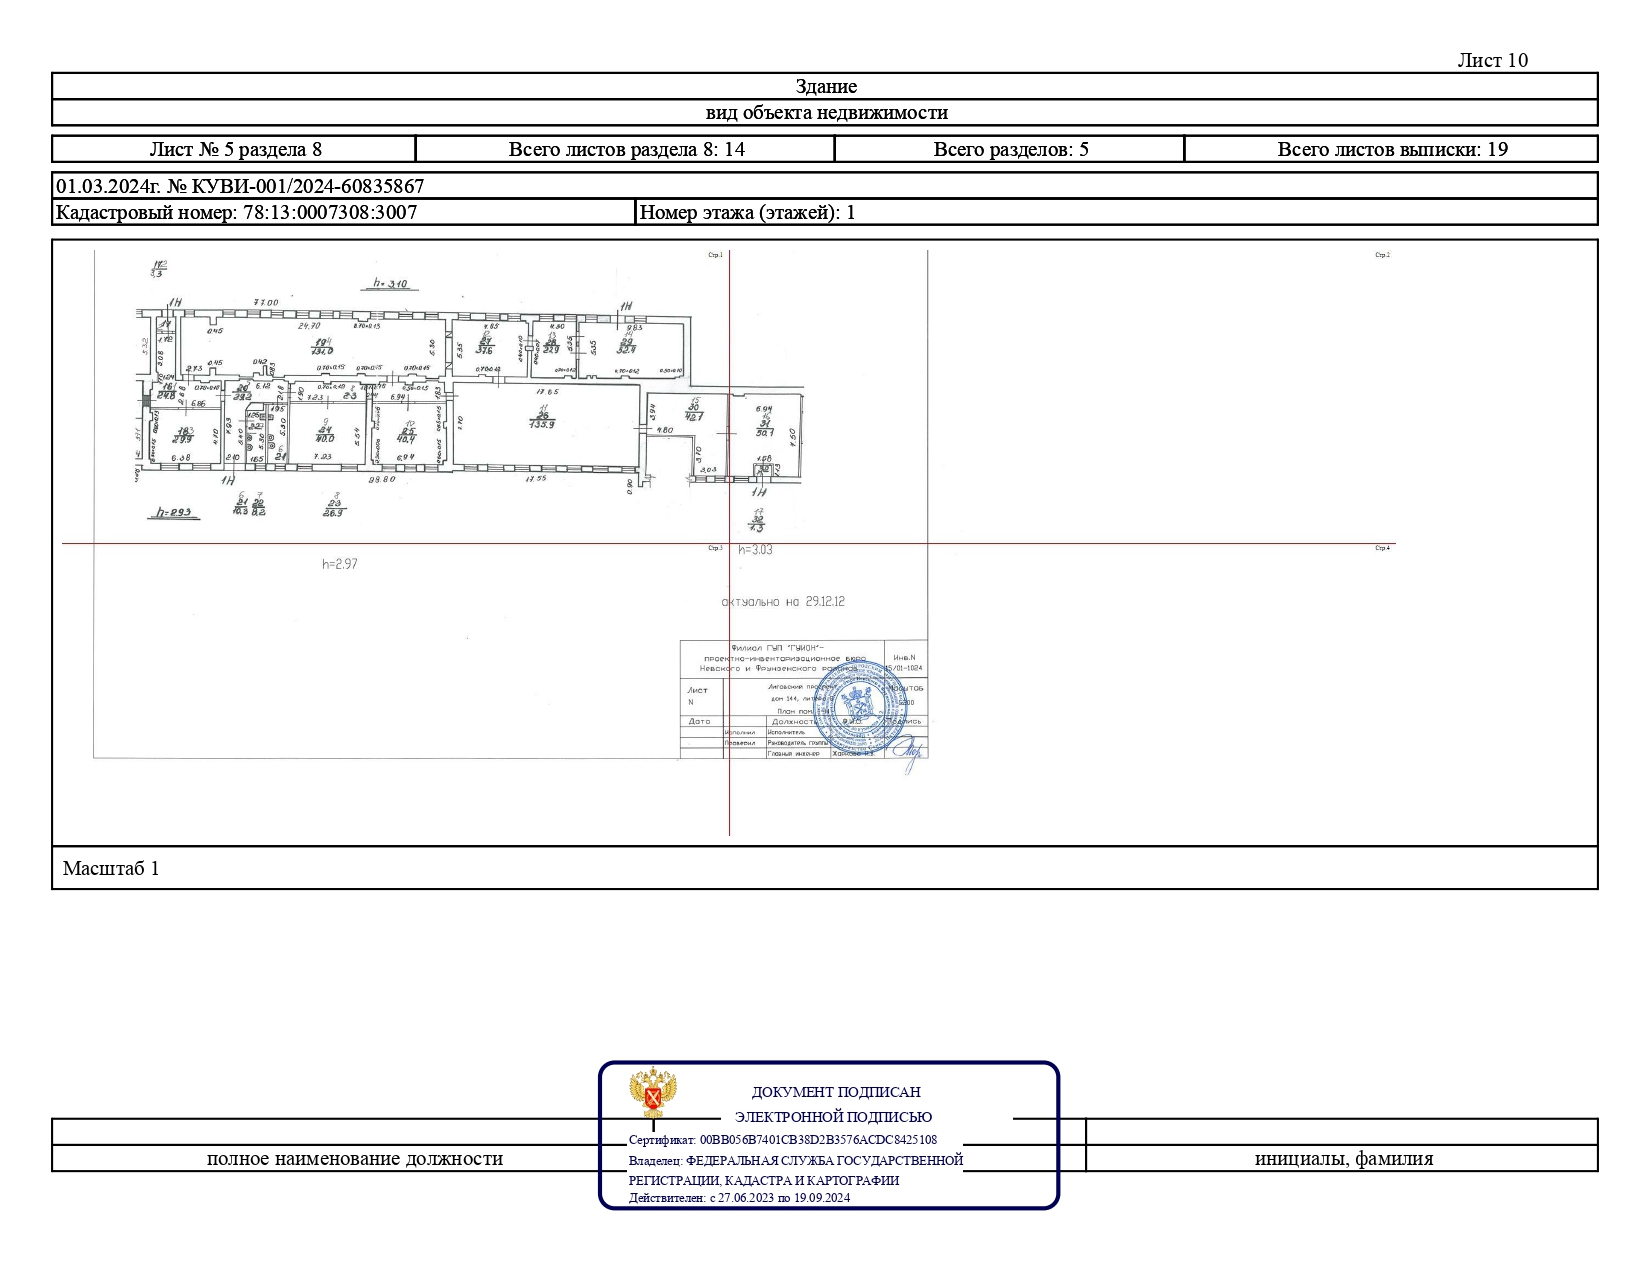The width and height of the screenshot is (1650, 1275).
Task: Click the 'Лист 10' page label
Action: coord(1492,60)
